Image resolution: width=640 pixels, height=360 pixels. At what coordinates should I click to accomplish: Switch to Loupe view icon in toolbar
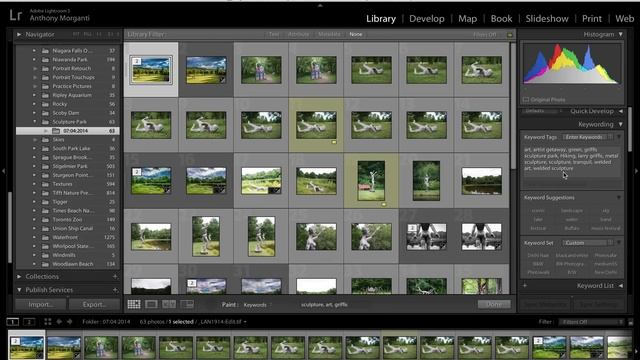coord(151,304)
